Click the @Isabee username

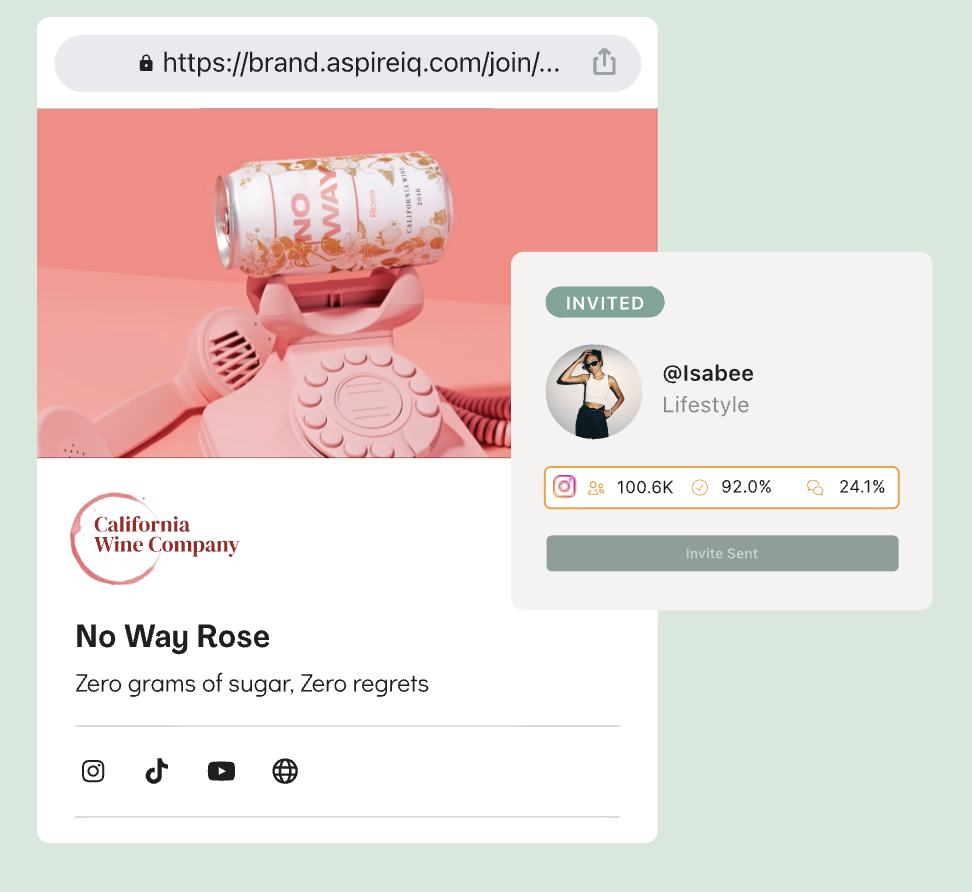(x=708, y=373)
